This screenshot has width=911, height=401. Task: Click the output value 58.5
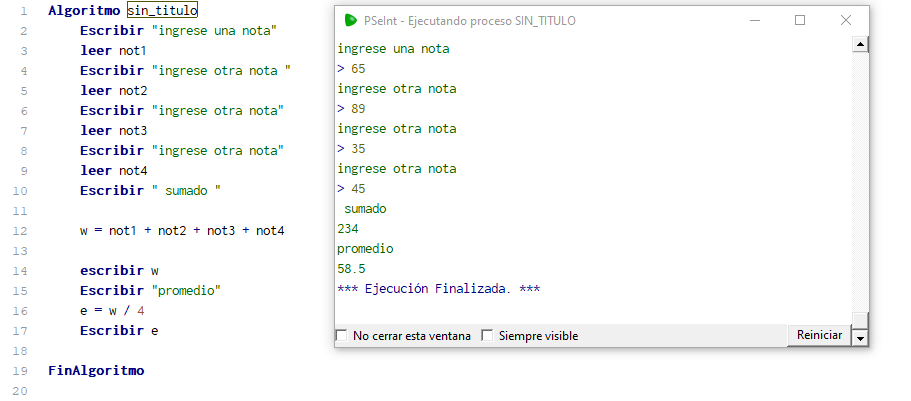pyautogui.click(x=352, y=268)
